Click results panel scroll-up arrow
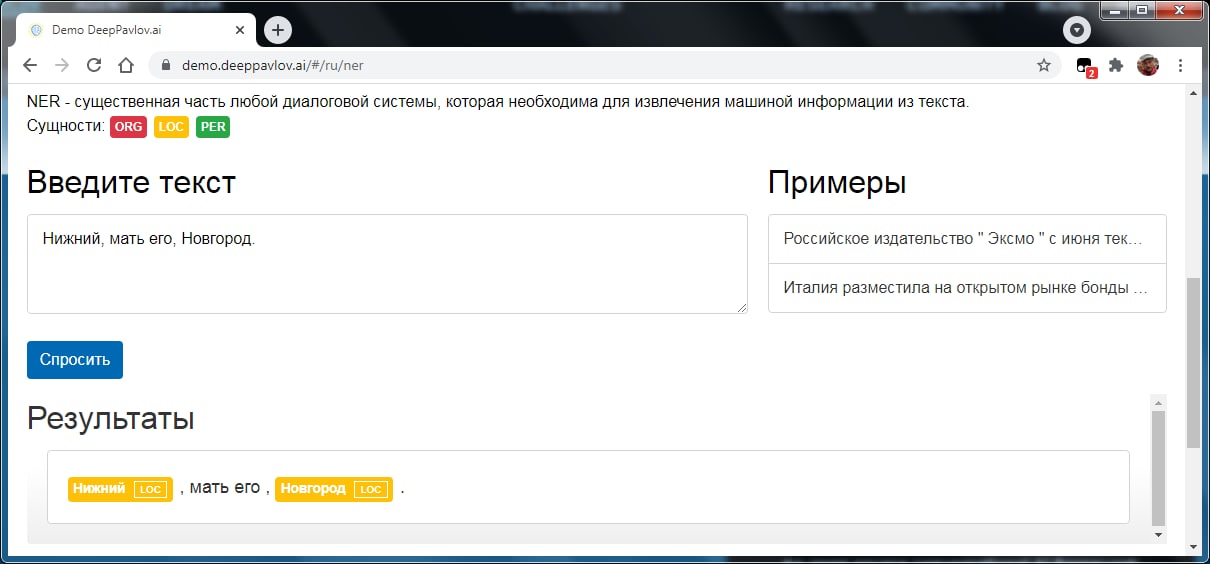The height and width of the screenshot is (564, 1210). tap(1159, 402)
